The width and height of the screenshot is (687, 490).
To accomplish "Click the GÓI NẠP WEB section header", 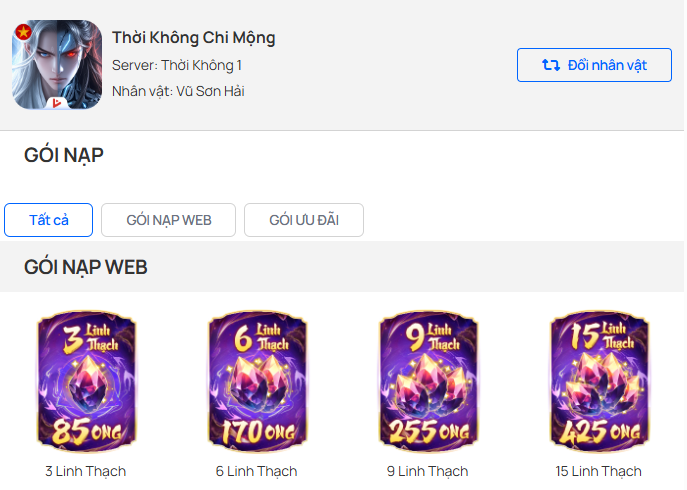I will coord(86,267).
